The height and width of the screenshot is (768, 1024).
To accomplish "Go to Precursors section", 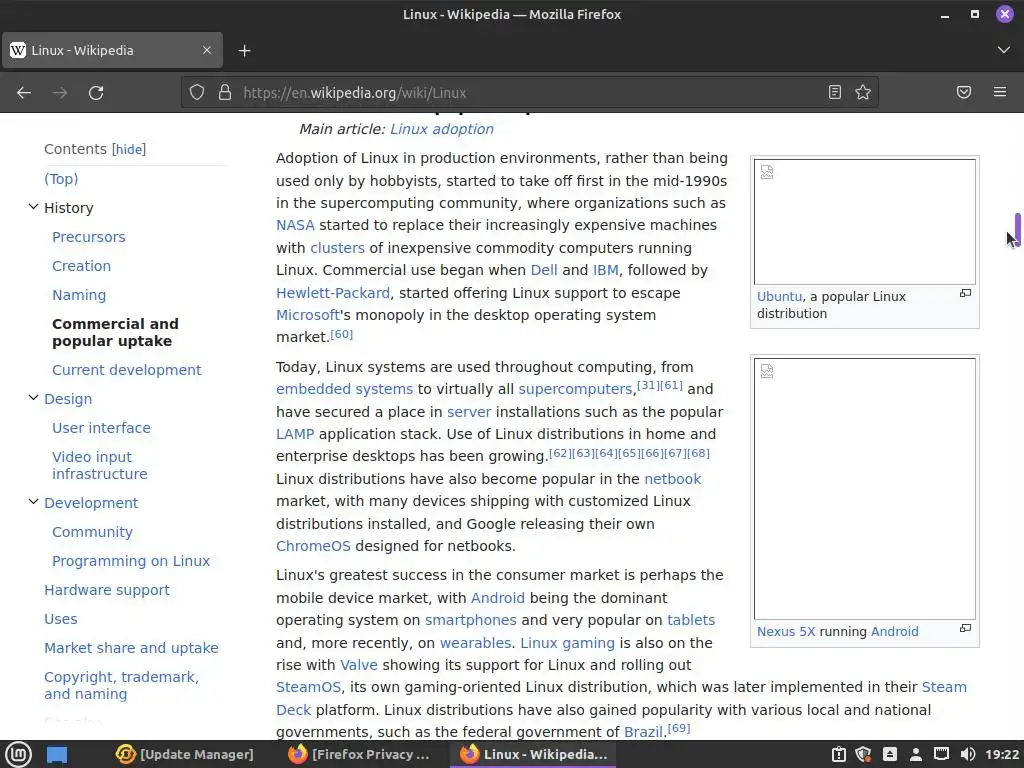I will tap(89, 237).
